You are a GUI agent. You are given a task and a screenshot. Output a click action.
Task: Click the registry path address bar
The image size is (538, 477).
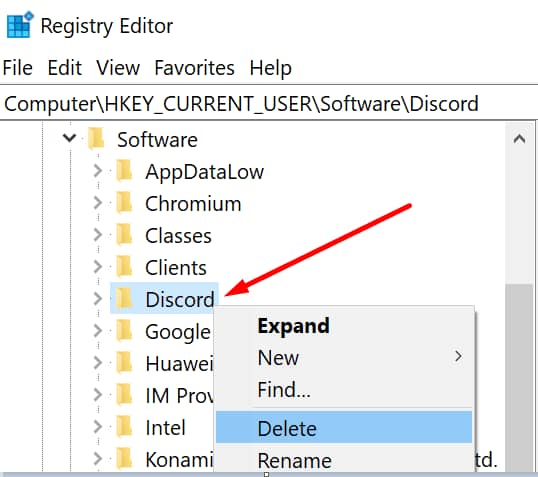268,103
